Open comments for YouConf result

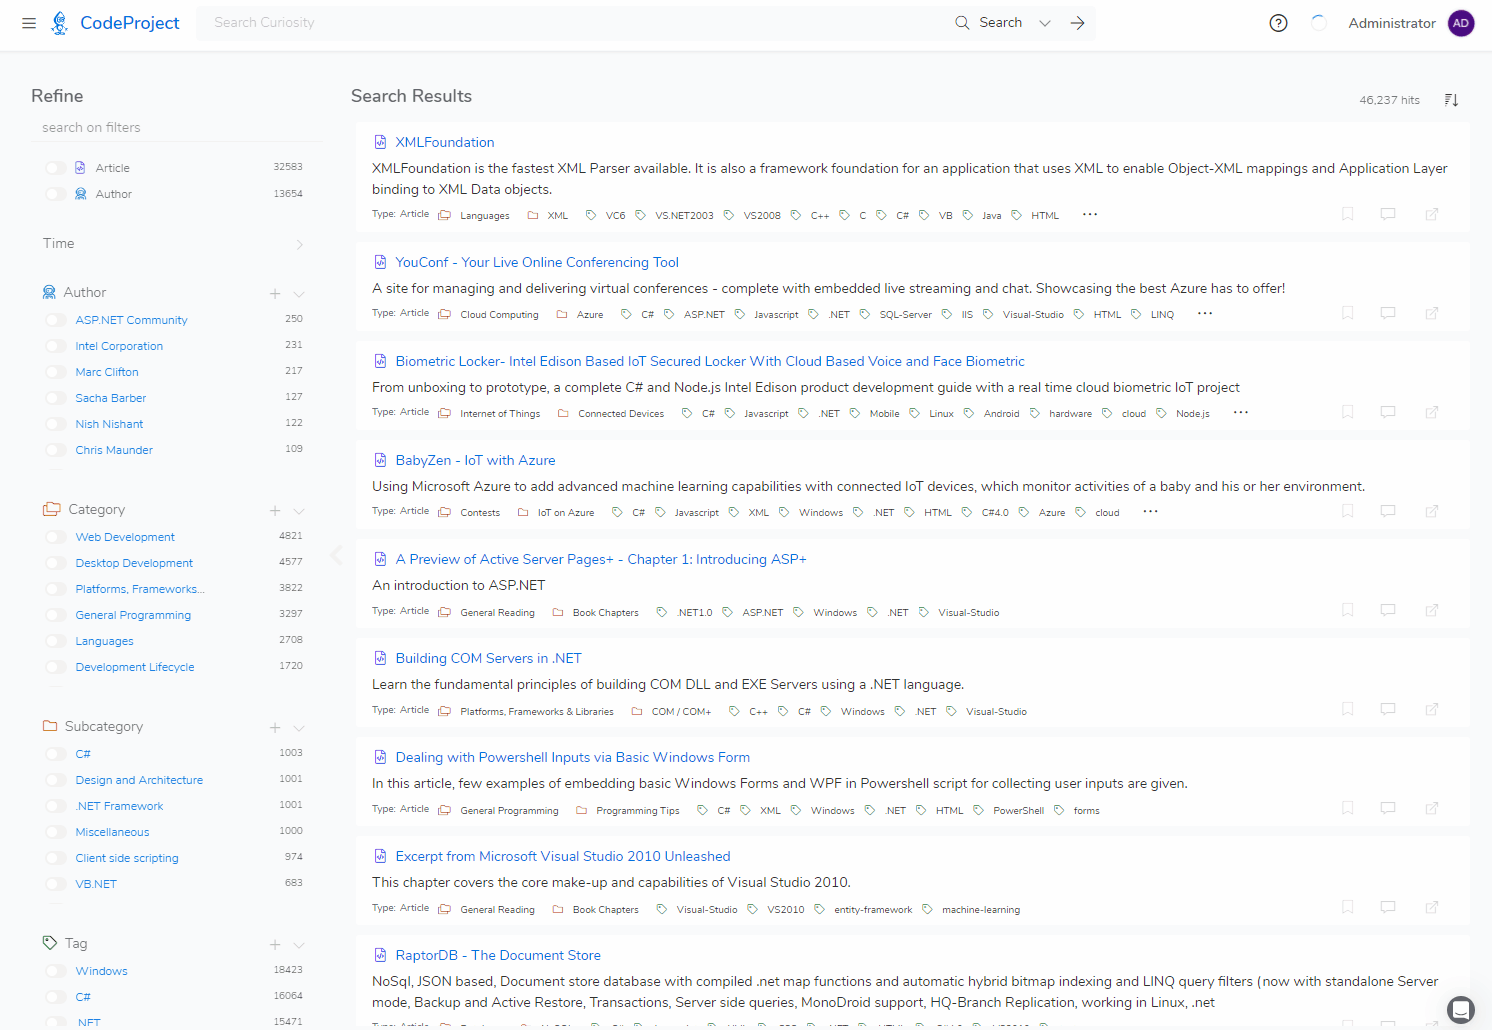point(1388,313)
